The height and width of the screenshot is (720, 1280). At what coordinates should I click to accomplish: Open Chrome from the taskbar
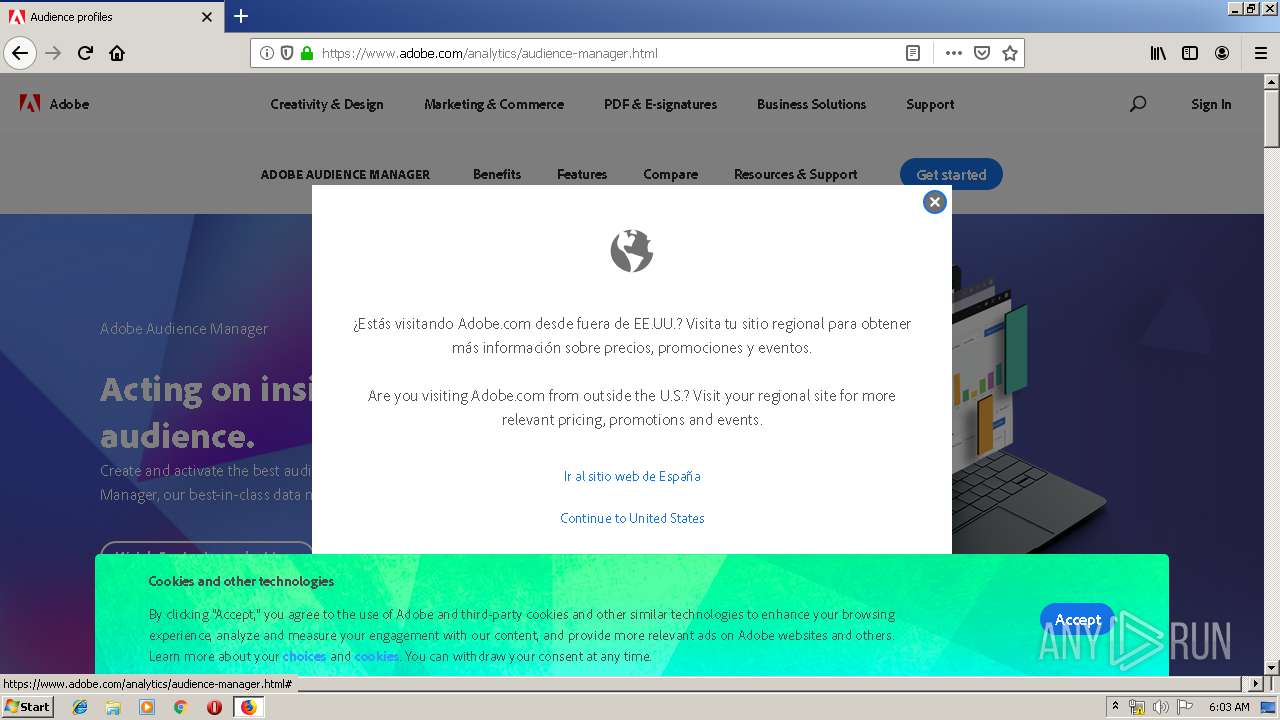coord(181,707)
